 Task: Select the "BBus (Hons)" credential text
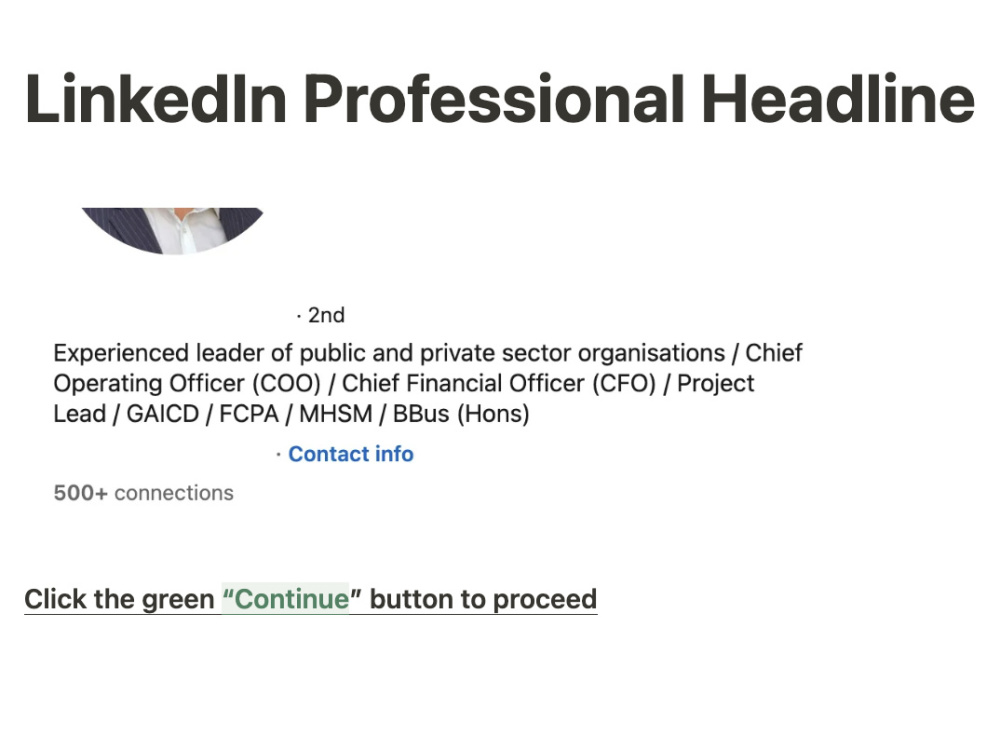coord(461,414)
